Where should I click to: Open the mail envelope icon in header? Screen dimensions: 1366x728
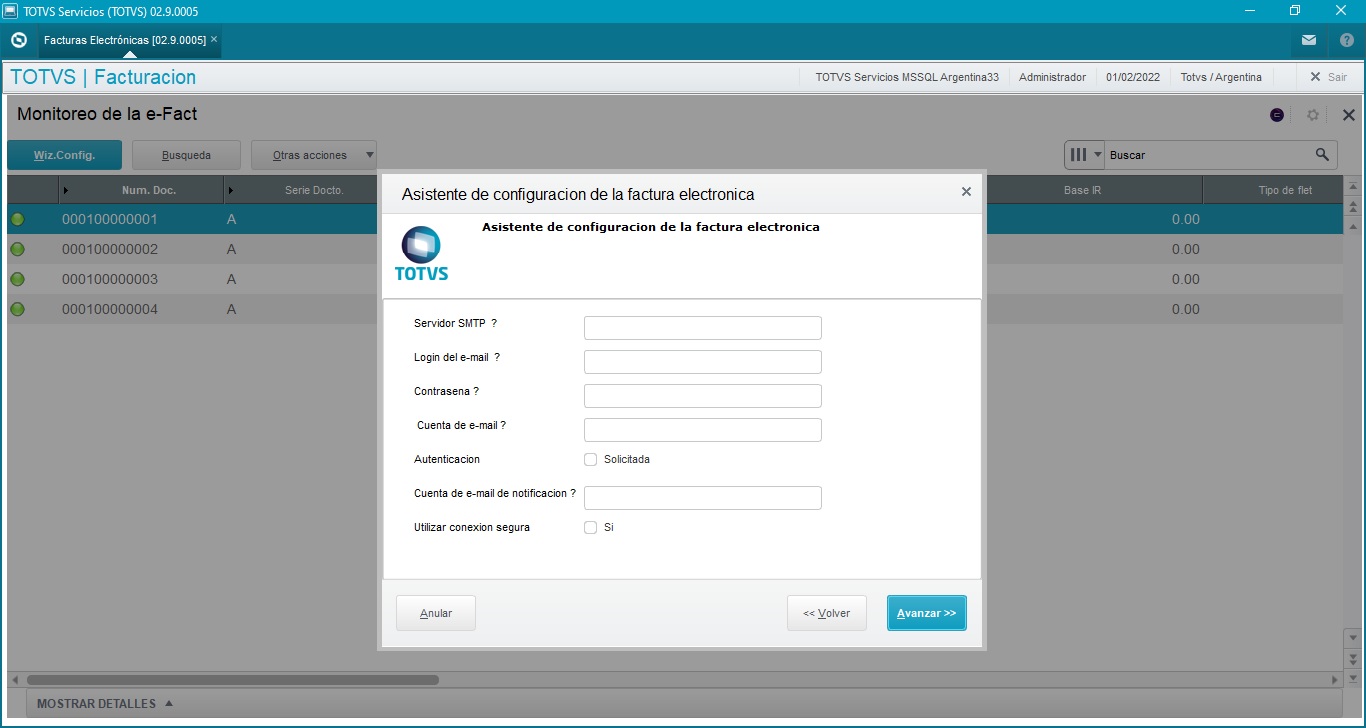coord(1309,40)
